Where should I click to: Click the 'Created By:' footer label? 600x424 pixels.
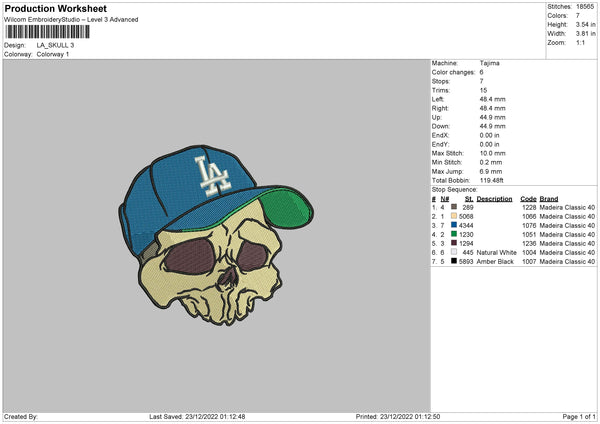tap(21, 417)
